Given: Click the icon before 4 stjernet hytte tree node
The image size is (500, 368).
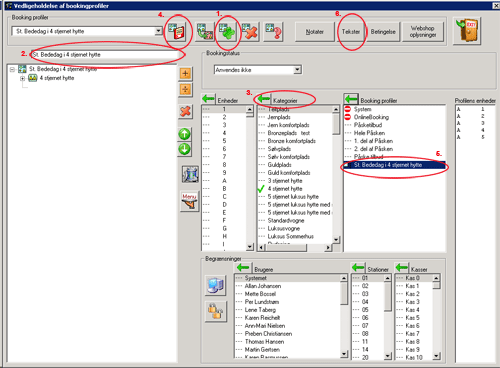Looking at the screenshot, I should pos(32,78).
